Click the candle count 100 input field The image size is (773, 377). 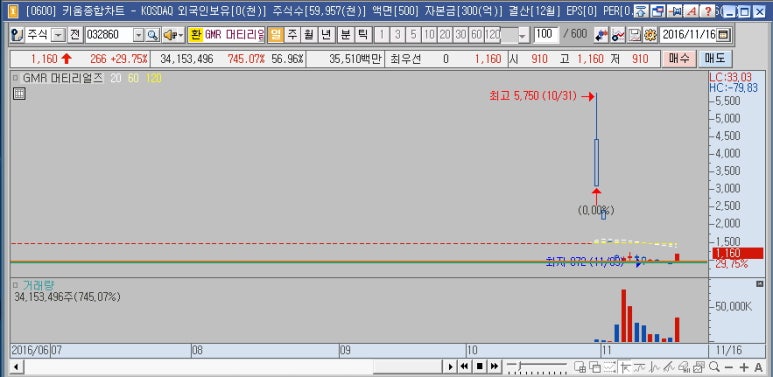click(x=546, y=35)
